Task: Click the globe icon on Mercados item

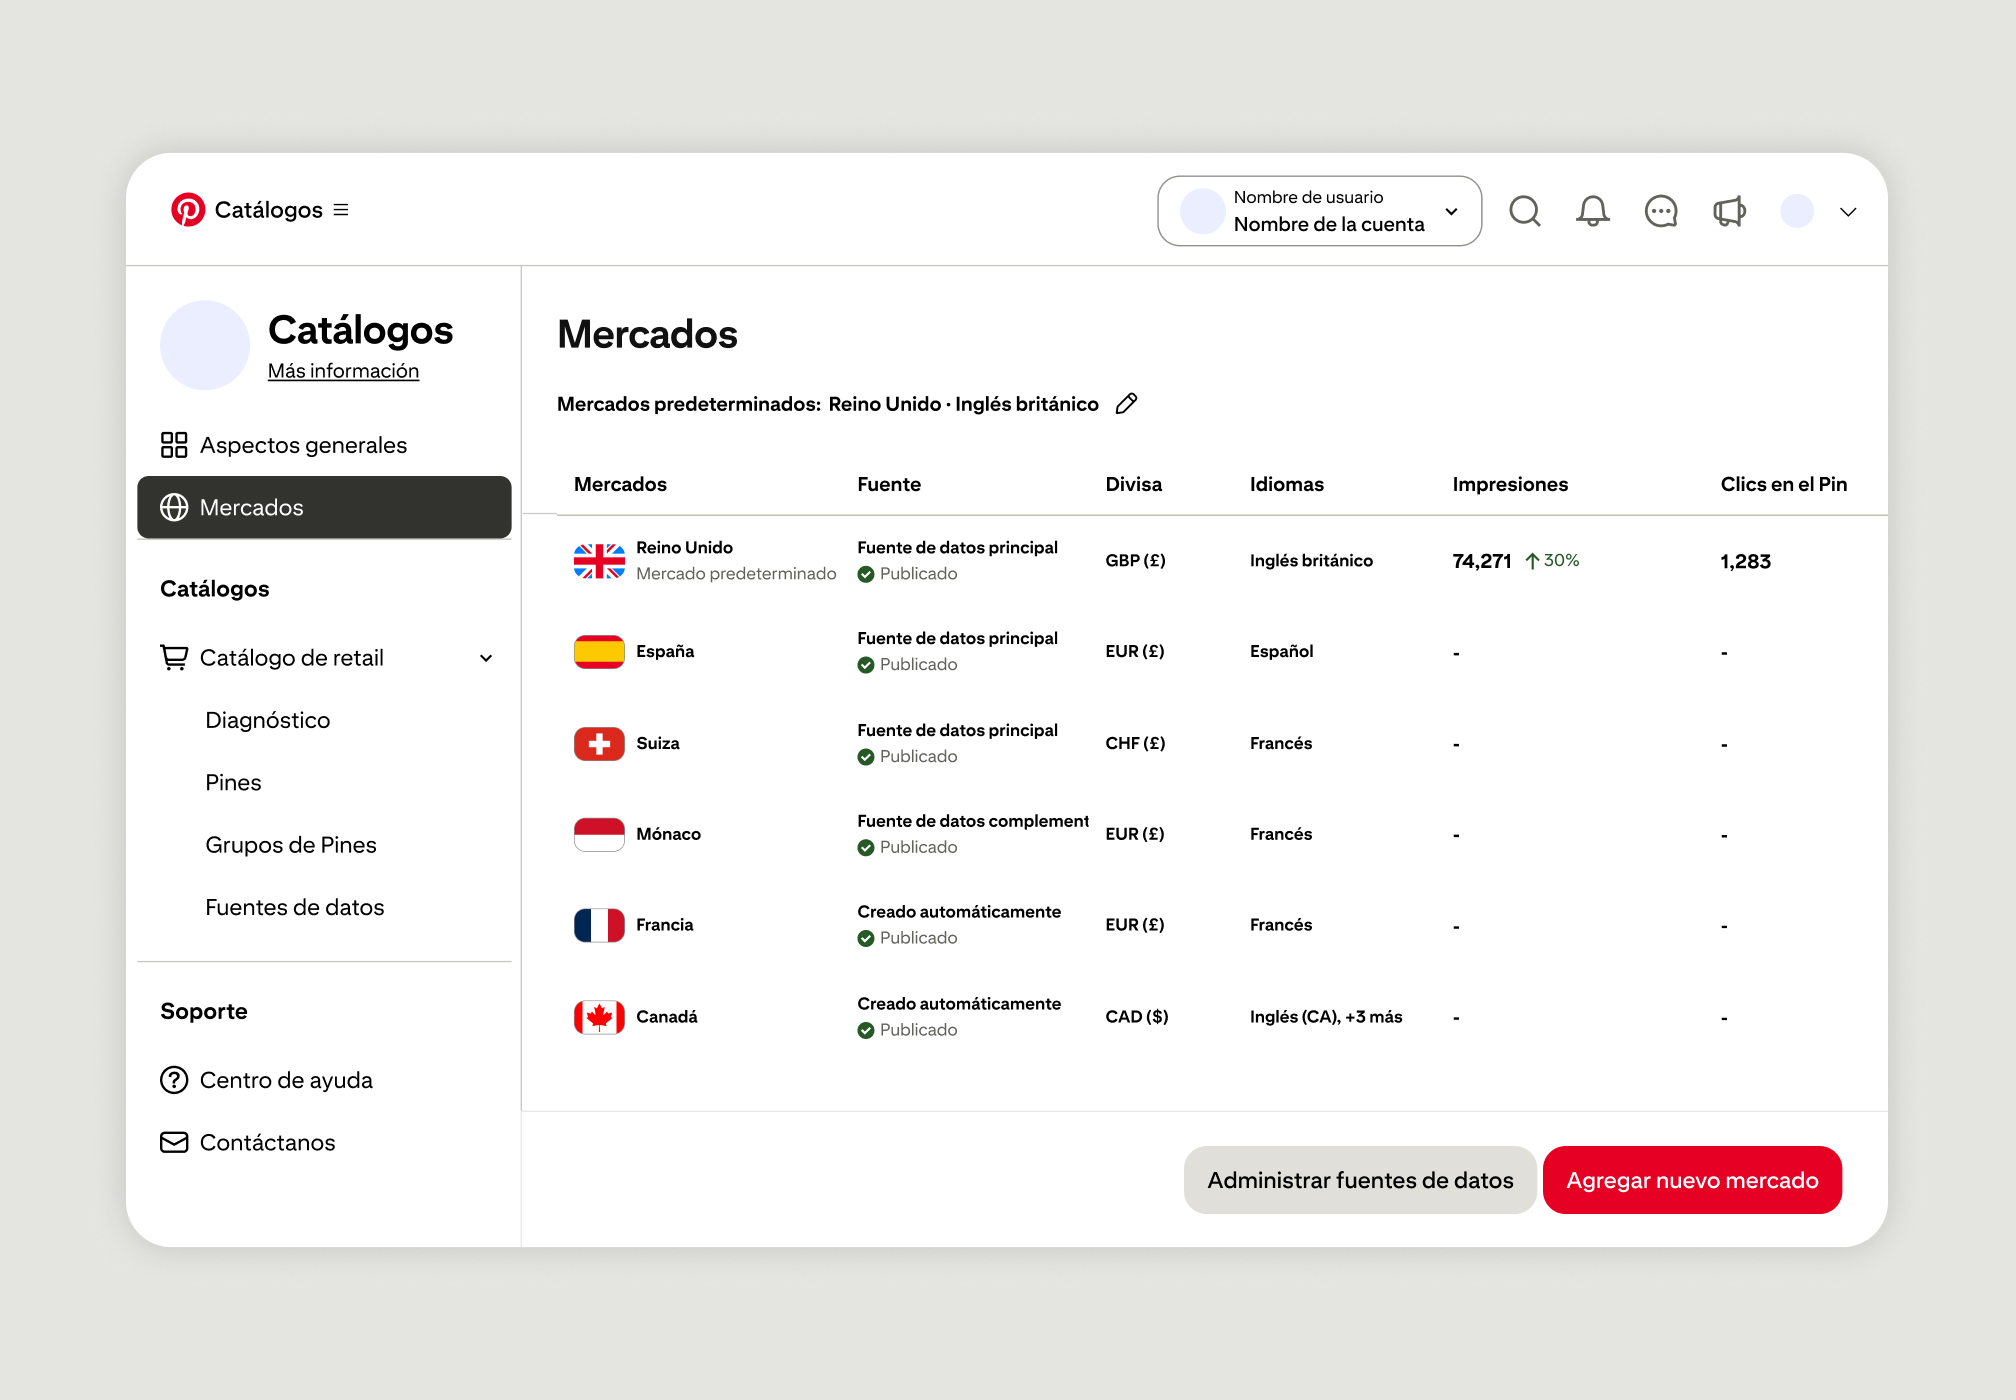Action: coord(174,507)
